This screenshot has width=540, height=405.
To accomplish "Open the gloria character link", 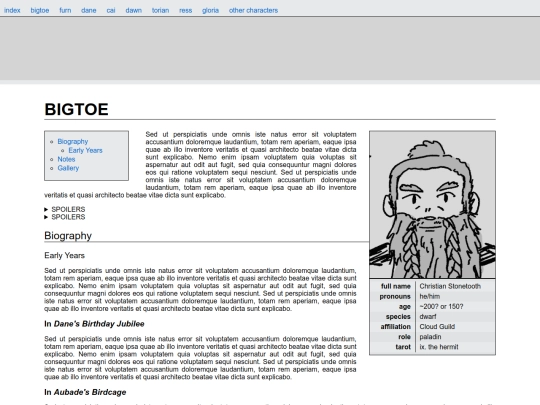I will click(x=210, y=10).
